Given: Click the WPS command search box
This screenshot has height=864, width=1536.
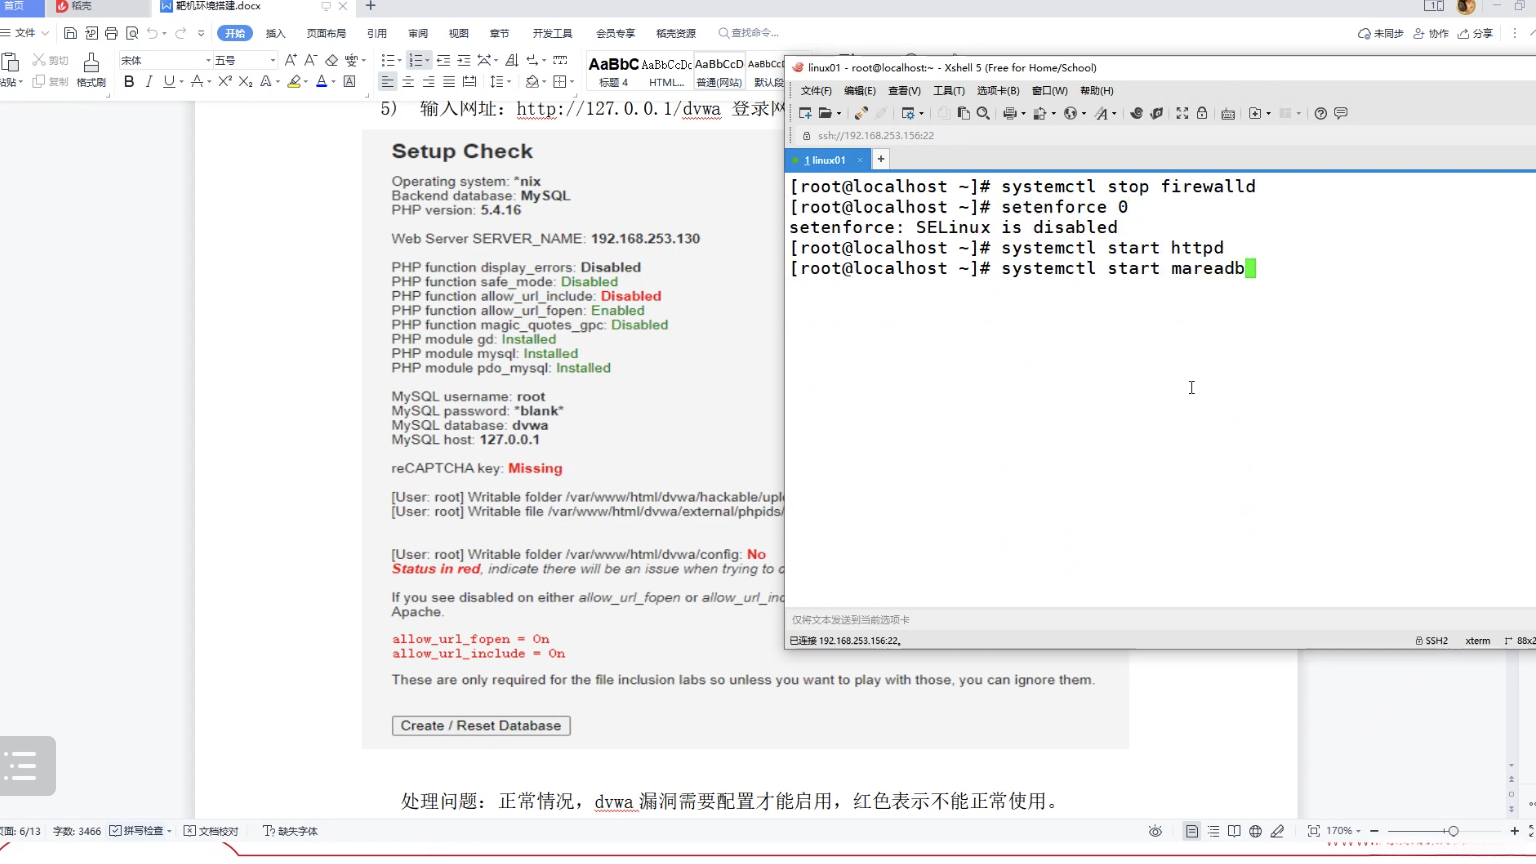Looking at the screenshot, I should click(x=749, y=33).
